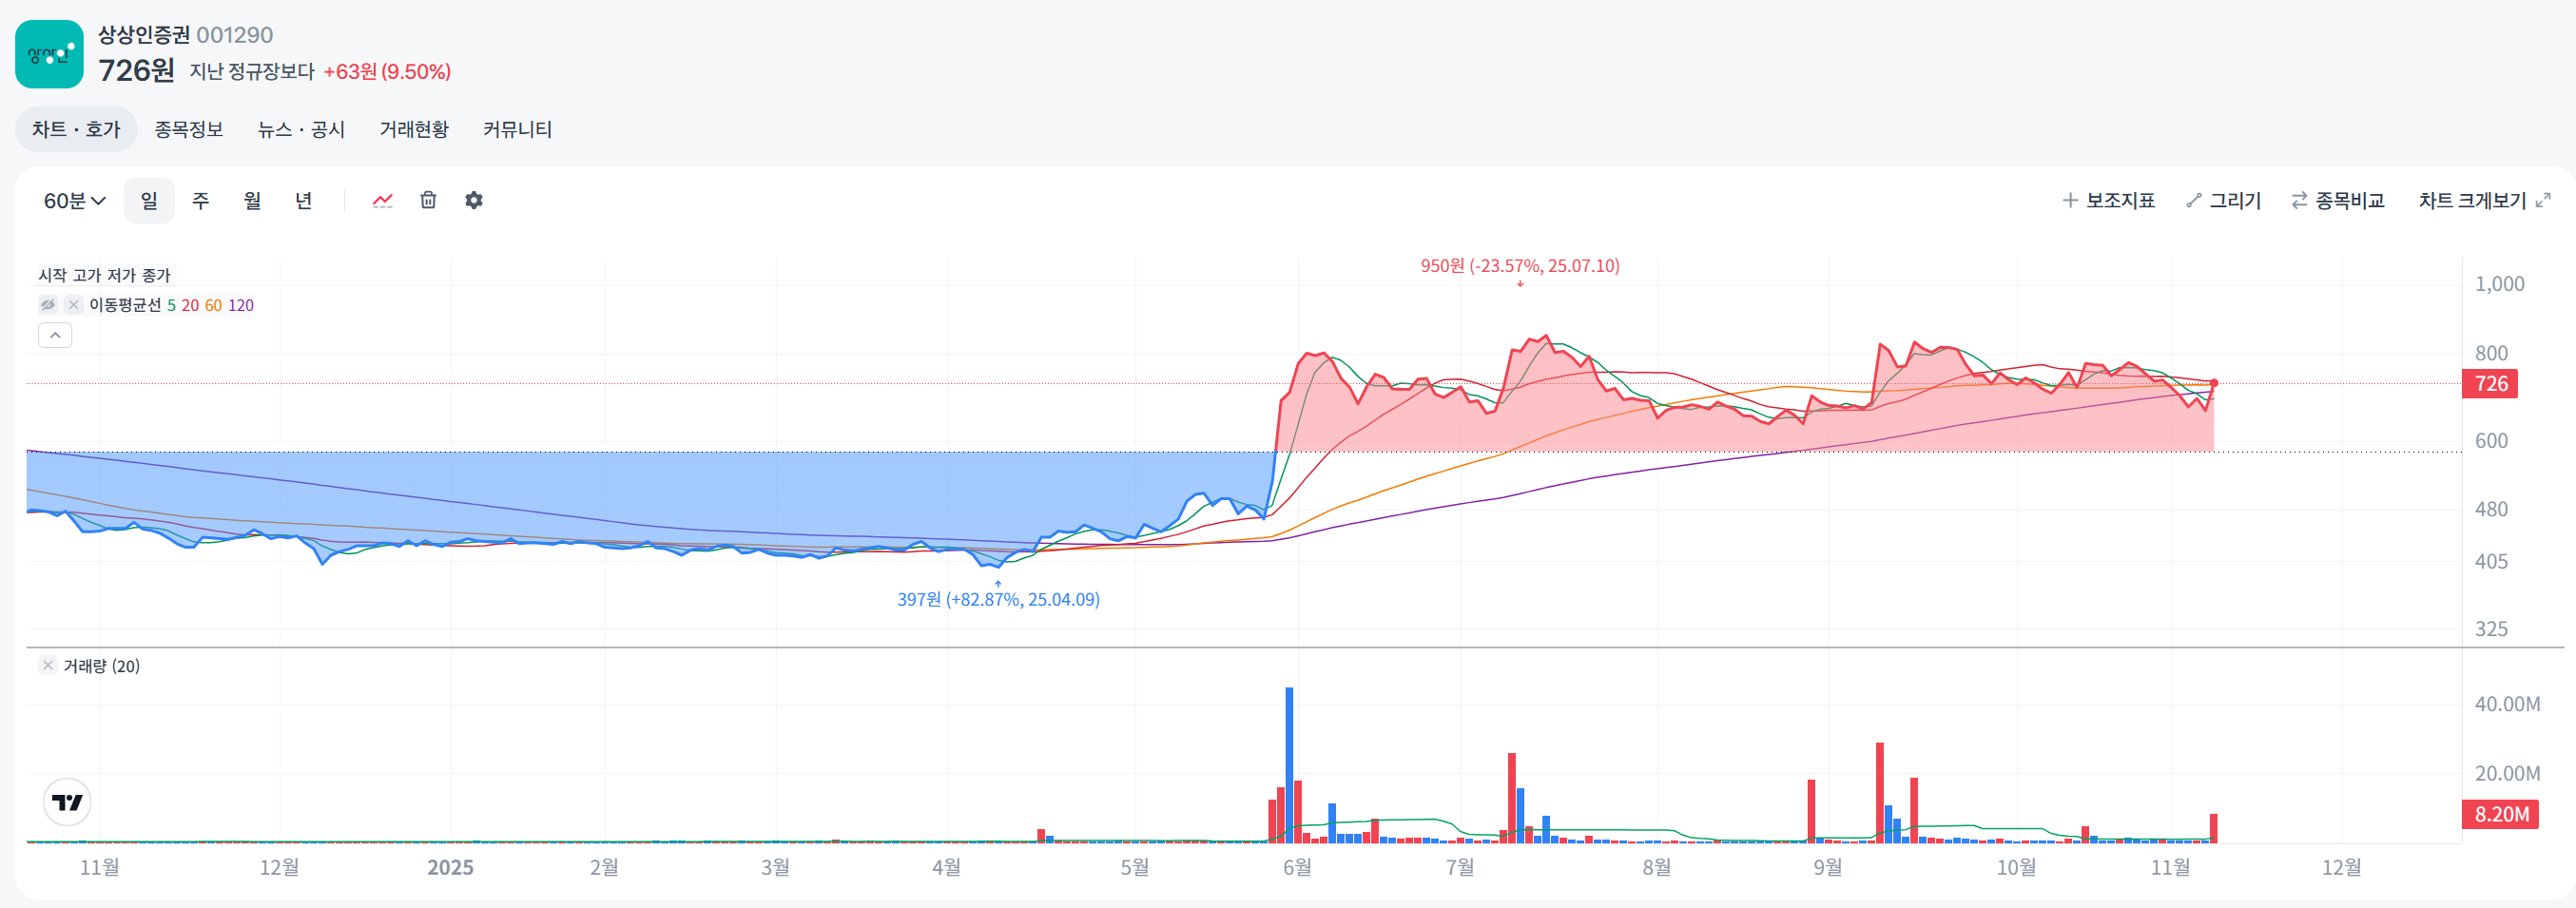
Task: Click the moving average 20 period label
Action: click(190, 305)
